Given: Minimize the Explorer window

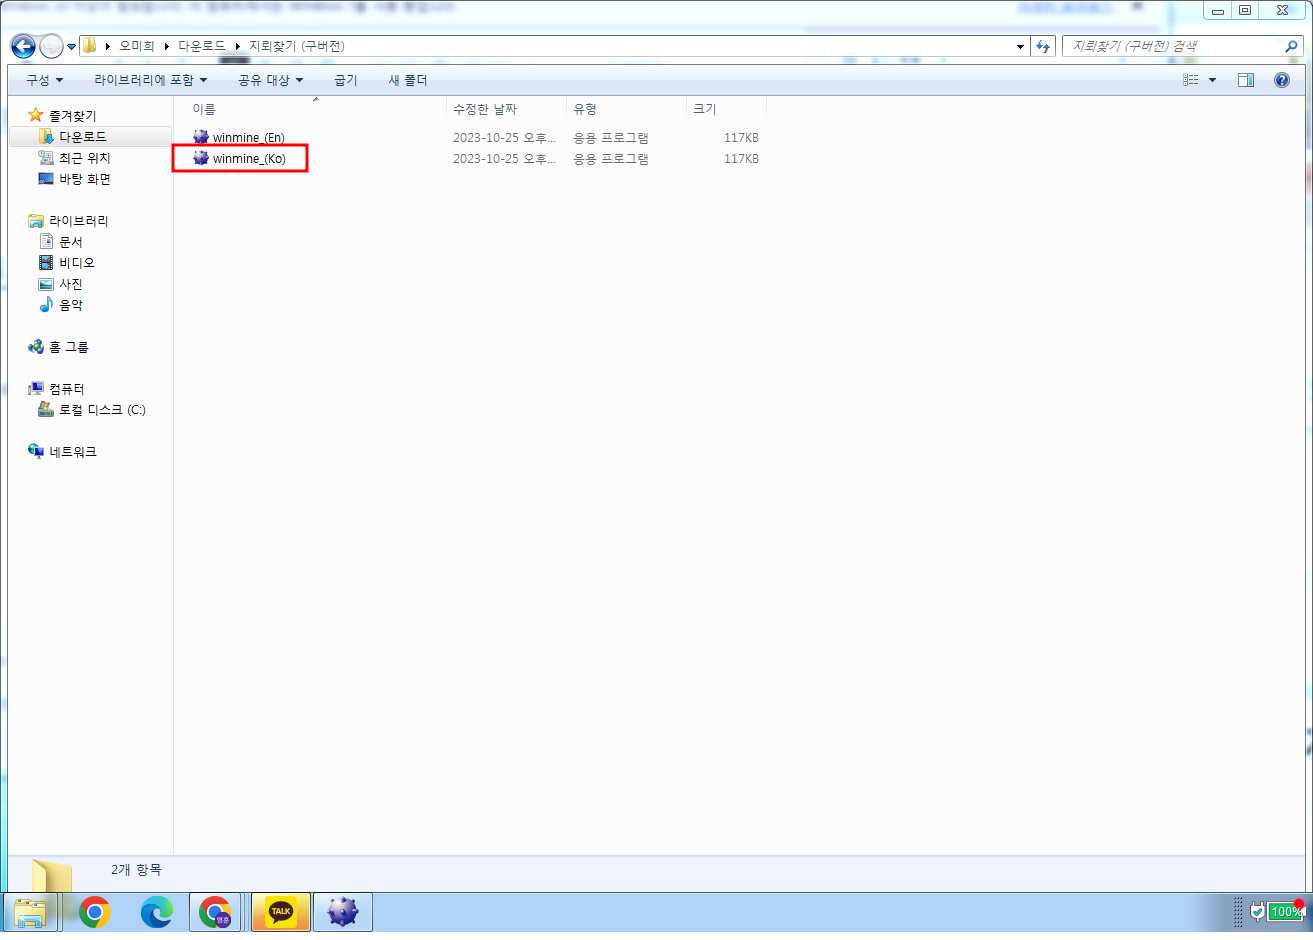Looking at the screenshot, I should pos(1217,11).
